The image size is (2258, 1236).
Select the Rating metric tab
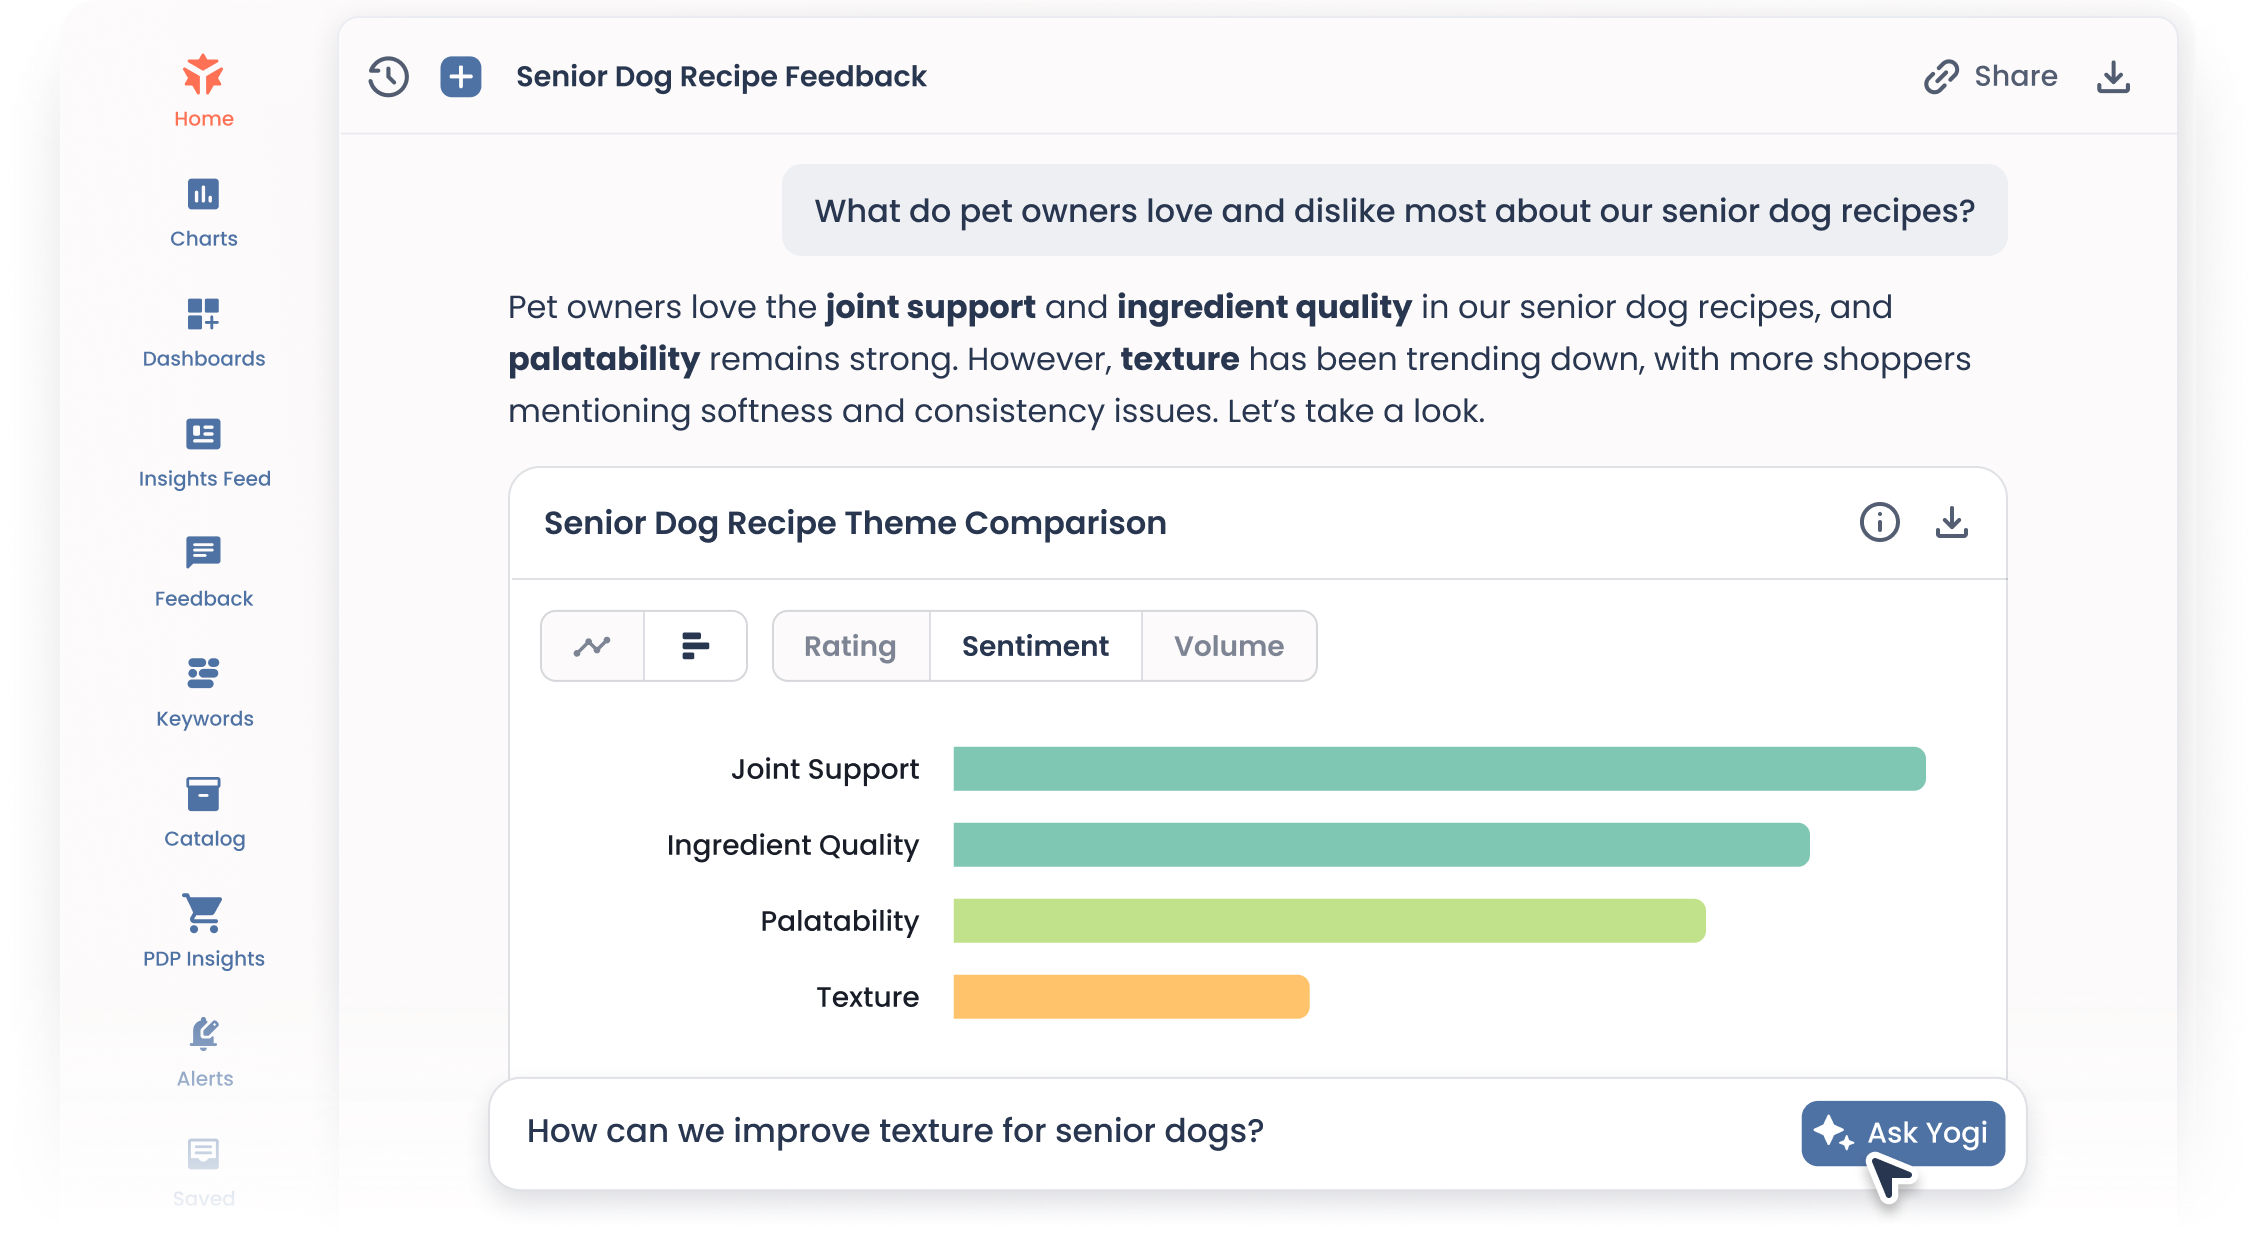(850, 646)
